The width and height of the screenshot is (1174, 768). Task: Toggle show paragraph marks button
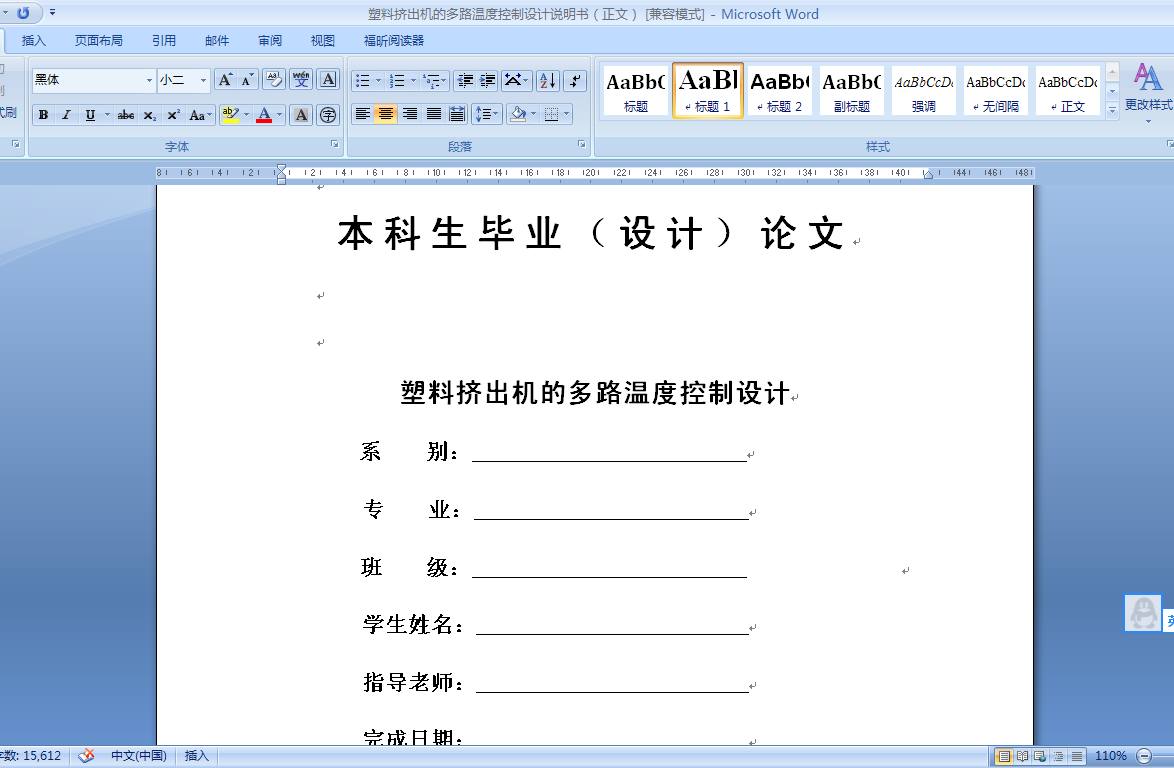click(575, 80)
